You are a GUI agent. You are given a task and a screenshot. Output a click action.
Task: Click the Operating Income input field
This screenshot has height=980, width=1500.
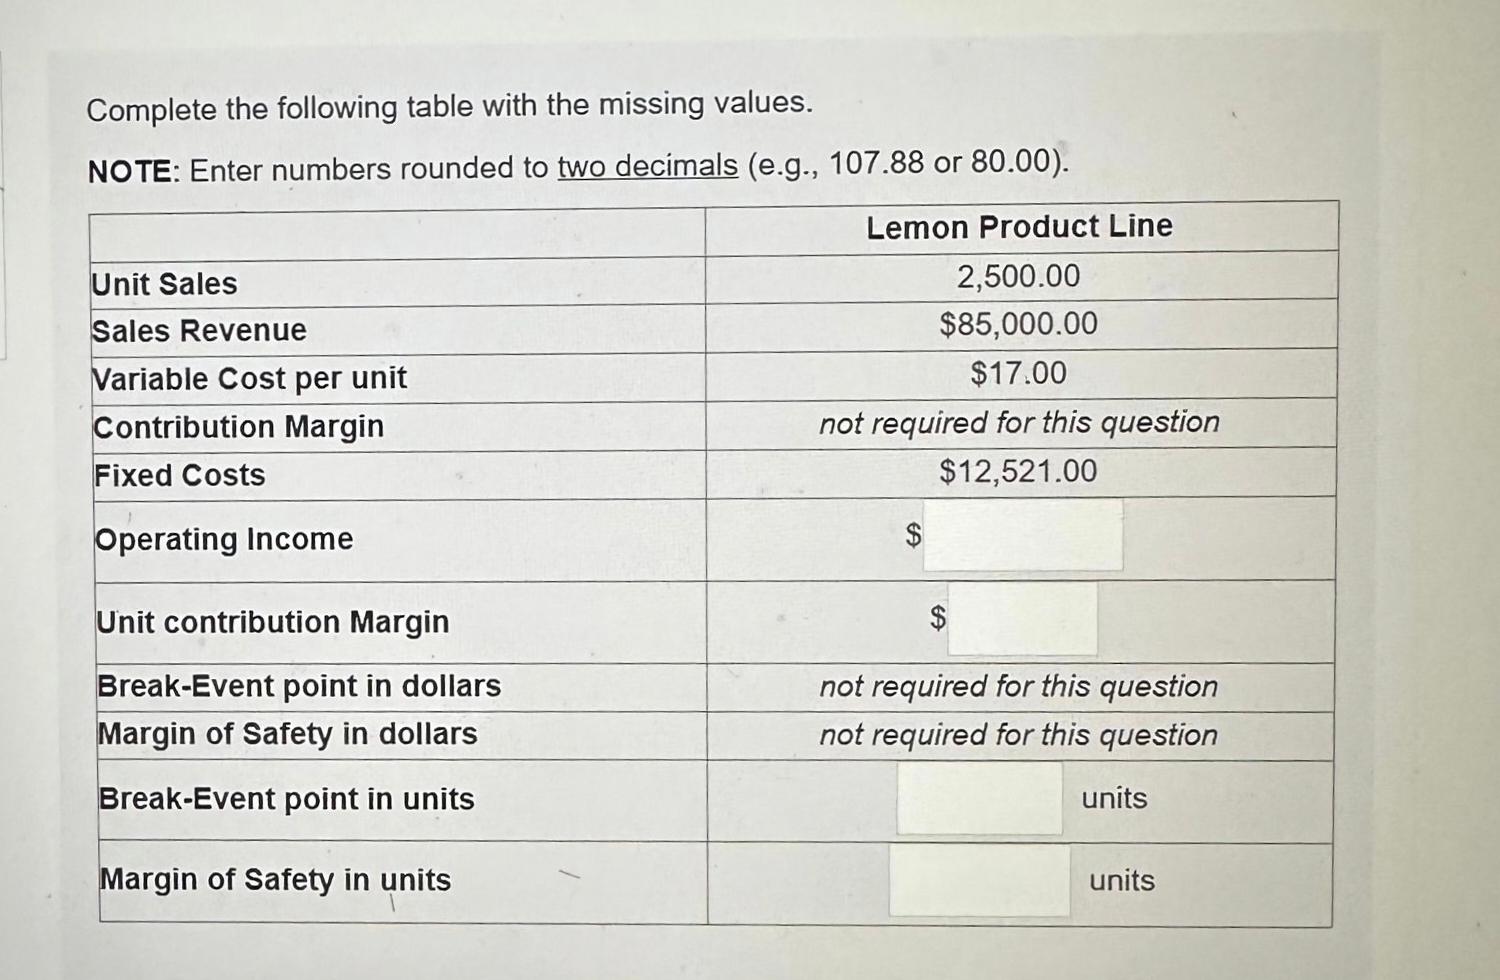(1022, 536)
